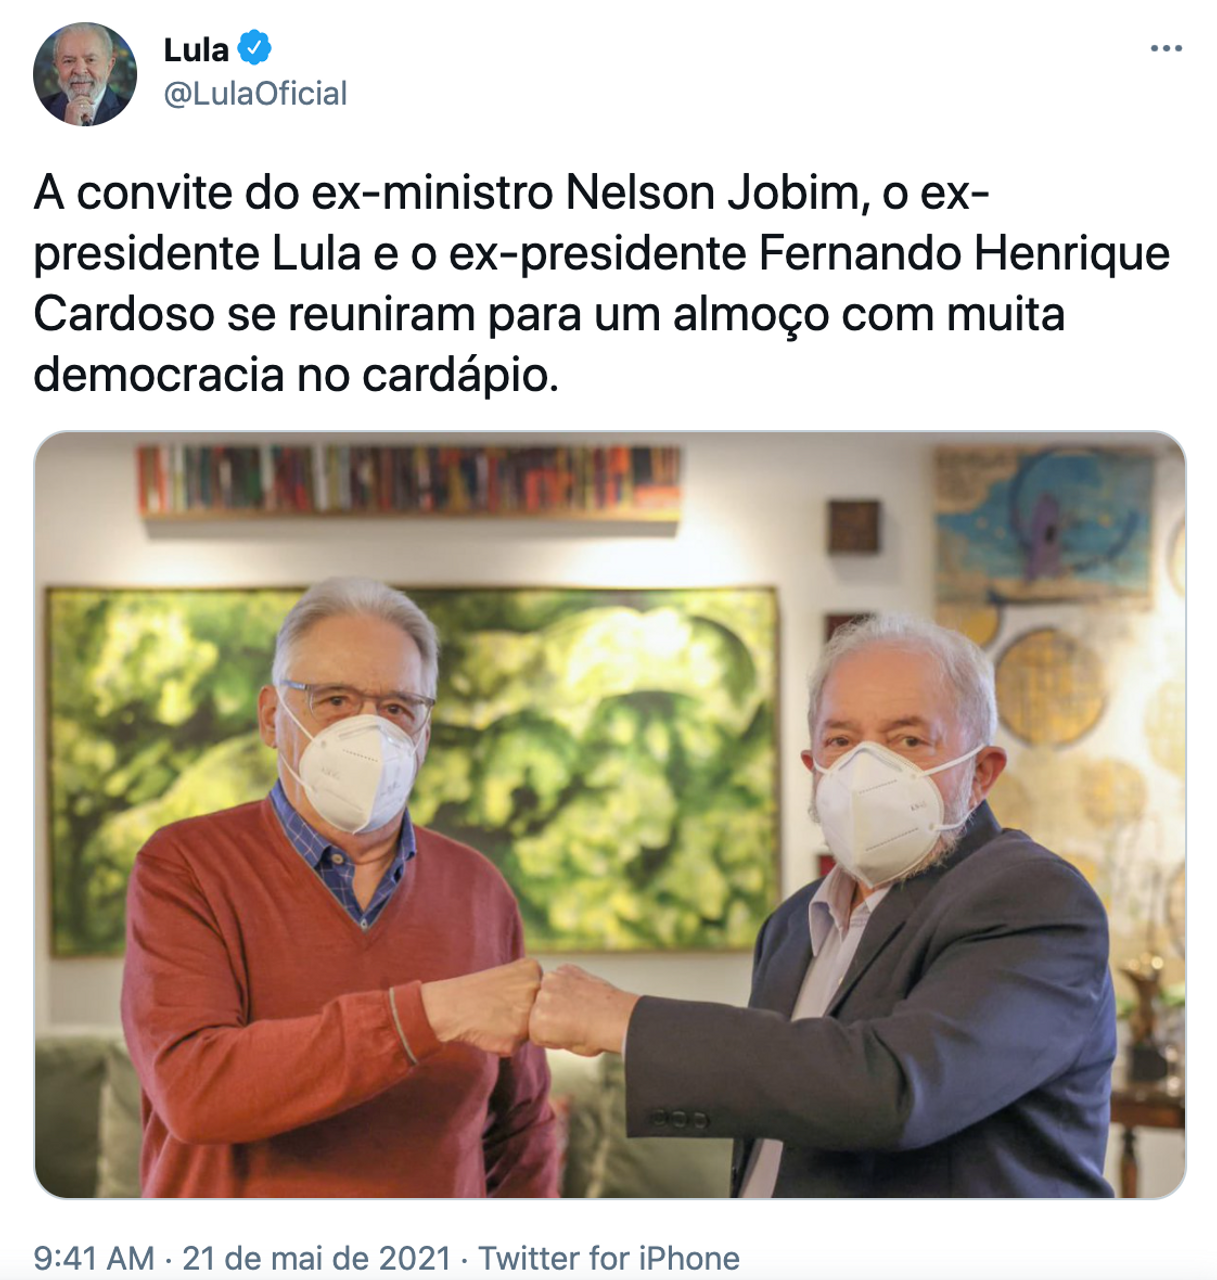Click "Fernando Henrique" in the tweet text
Viewport: 1217px width, 1280px height.
(964, 254)
